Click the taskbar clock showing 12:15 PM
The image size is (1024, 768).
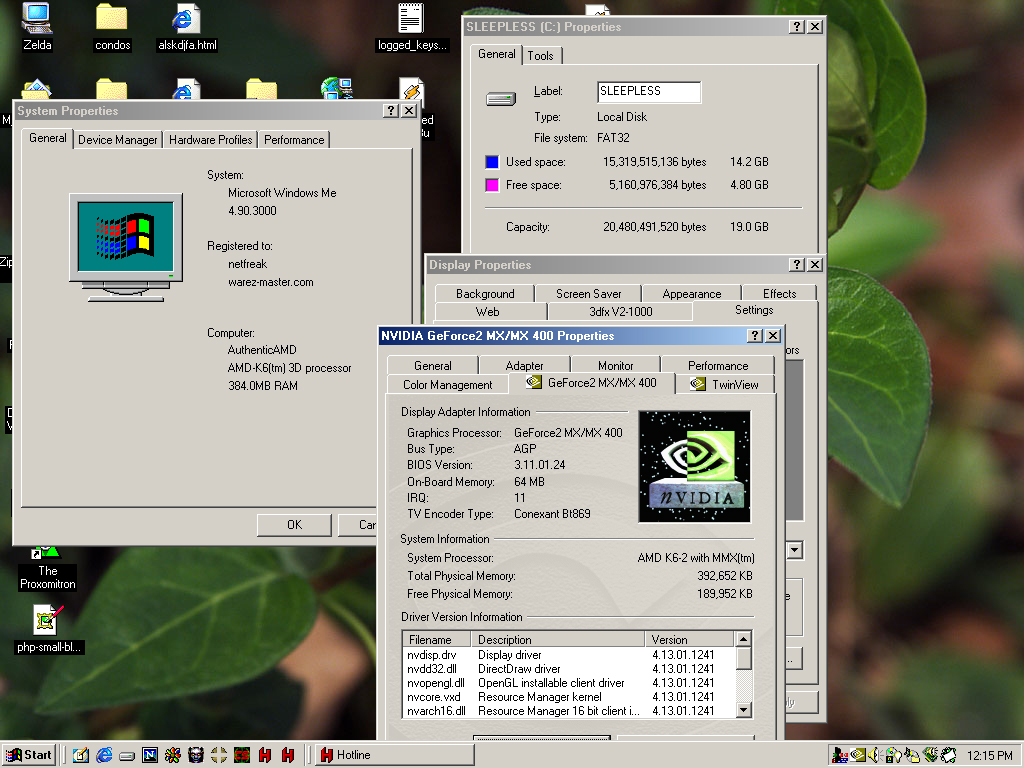989,756
